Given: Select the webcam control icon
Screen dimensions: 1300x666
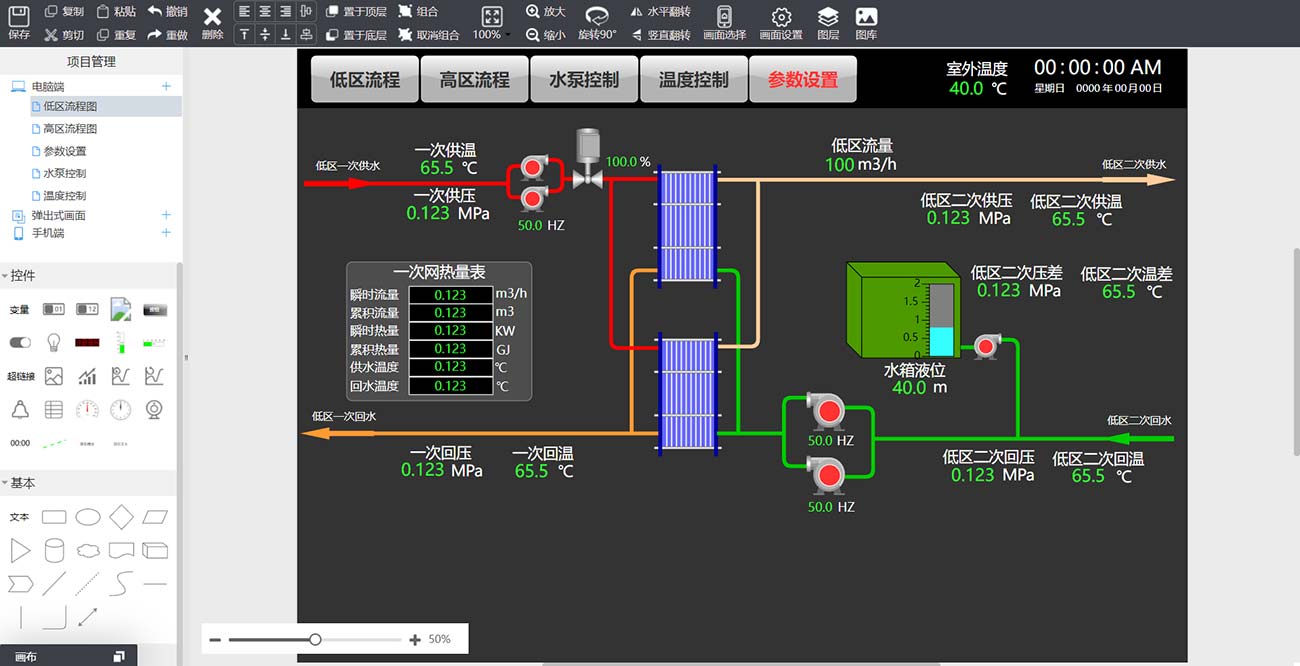Looking at the screenshot, I should pos(154,409).
